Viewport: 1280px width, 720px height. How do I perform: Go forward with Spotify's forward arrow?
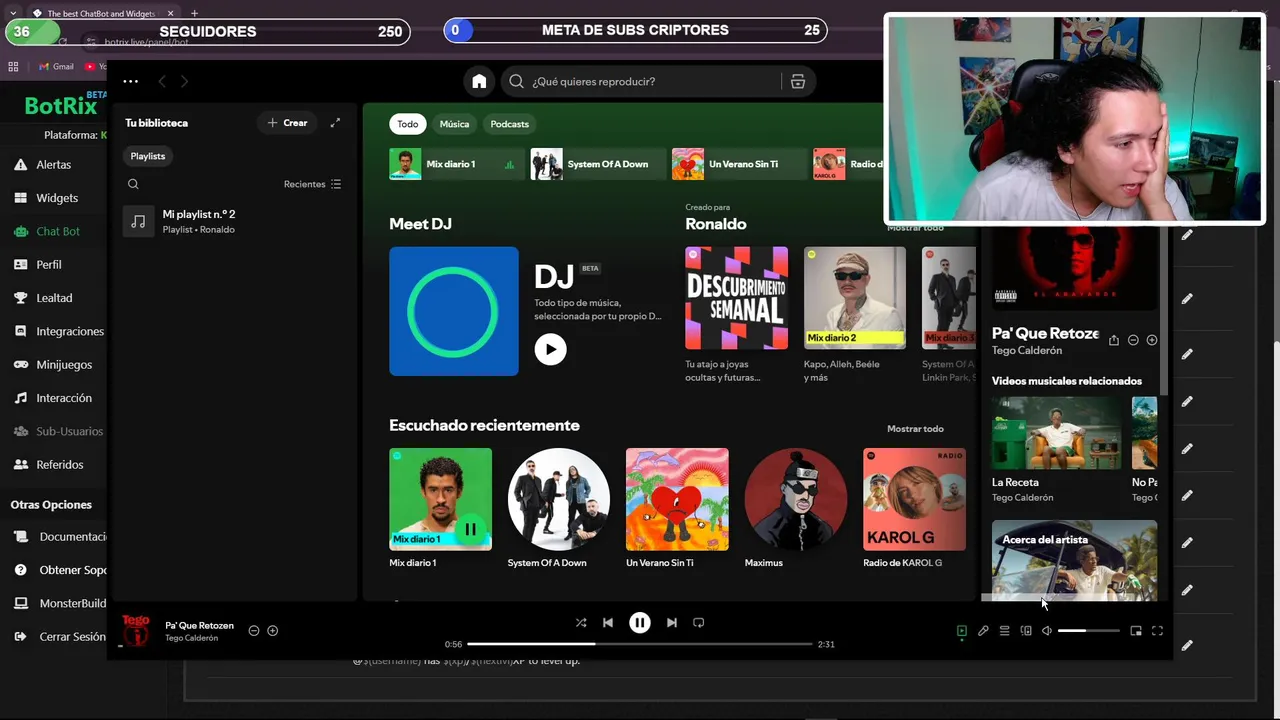point(184,81)
